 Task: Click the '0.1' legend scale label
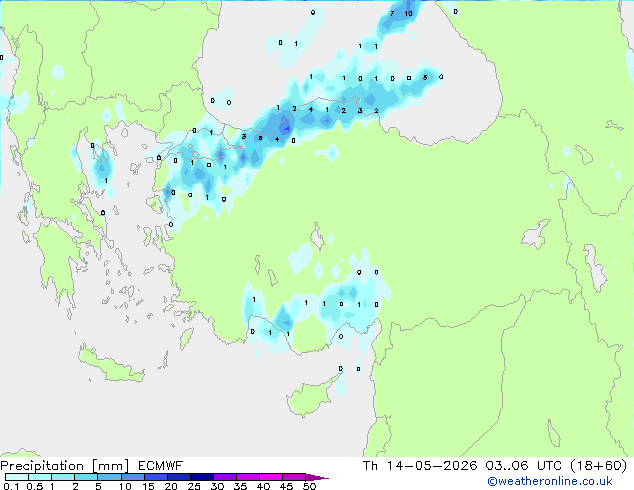(11, 486)
